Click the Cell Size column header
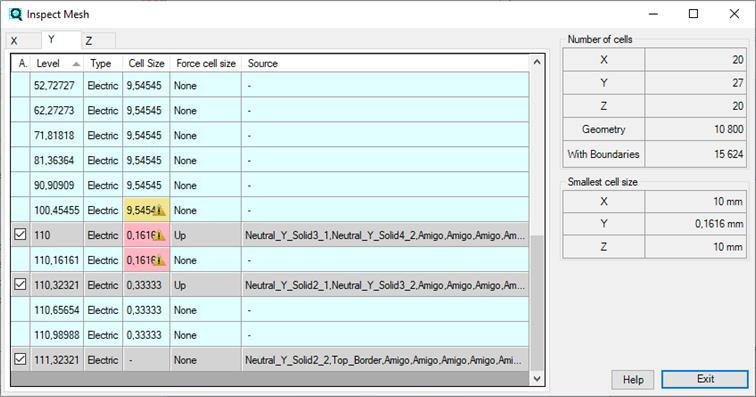This screenshot has height=397, width=756. pos(146,64)
